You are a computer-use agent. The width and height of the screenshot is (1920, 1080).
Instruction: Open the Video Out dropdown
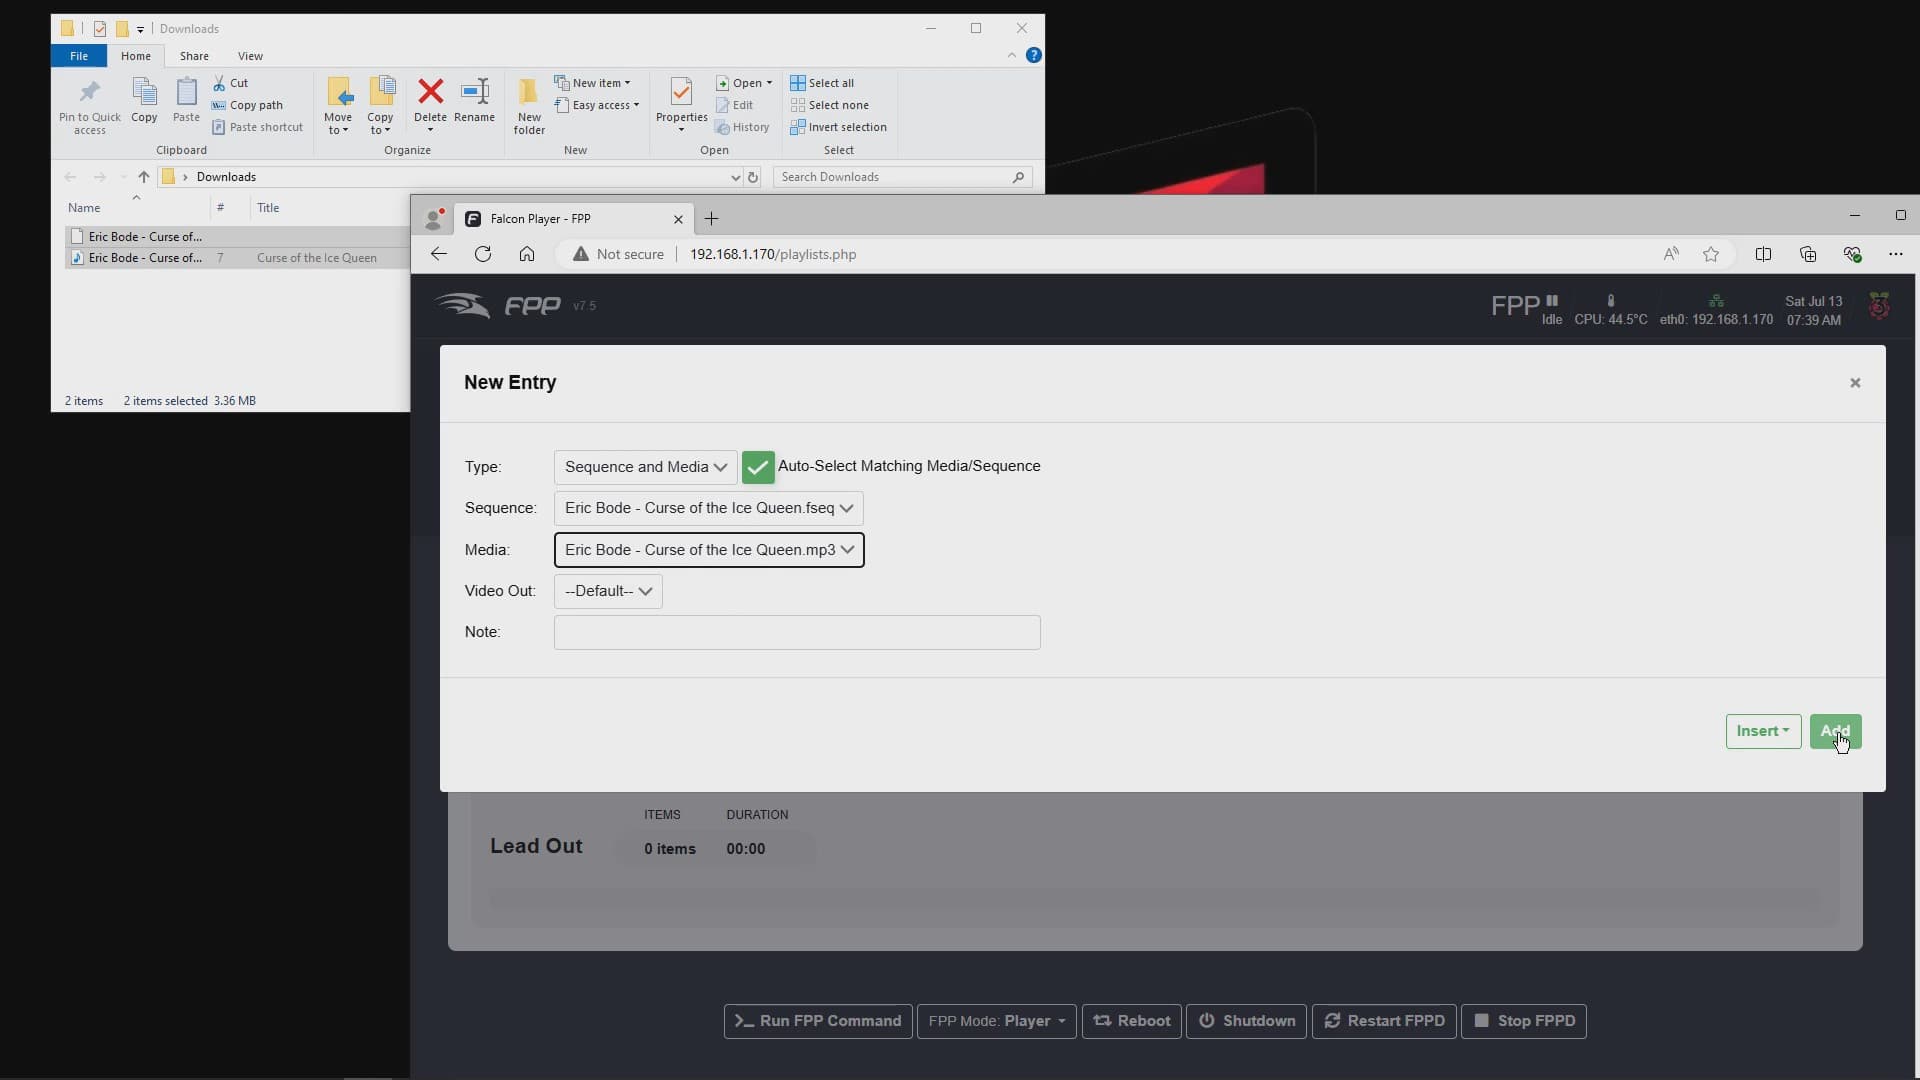coord(608,591)
